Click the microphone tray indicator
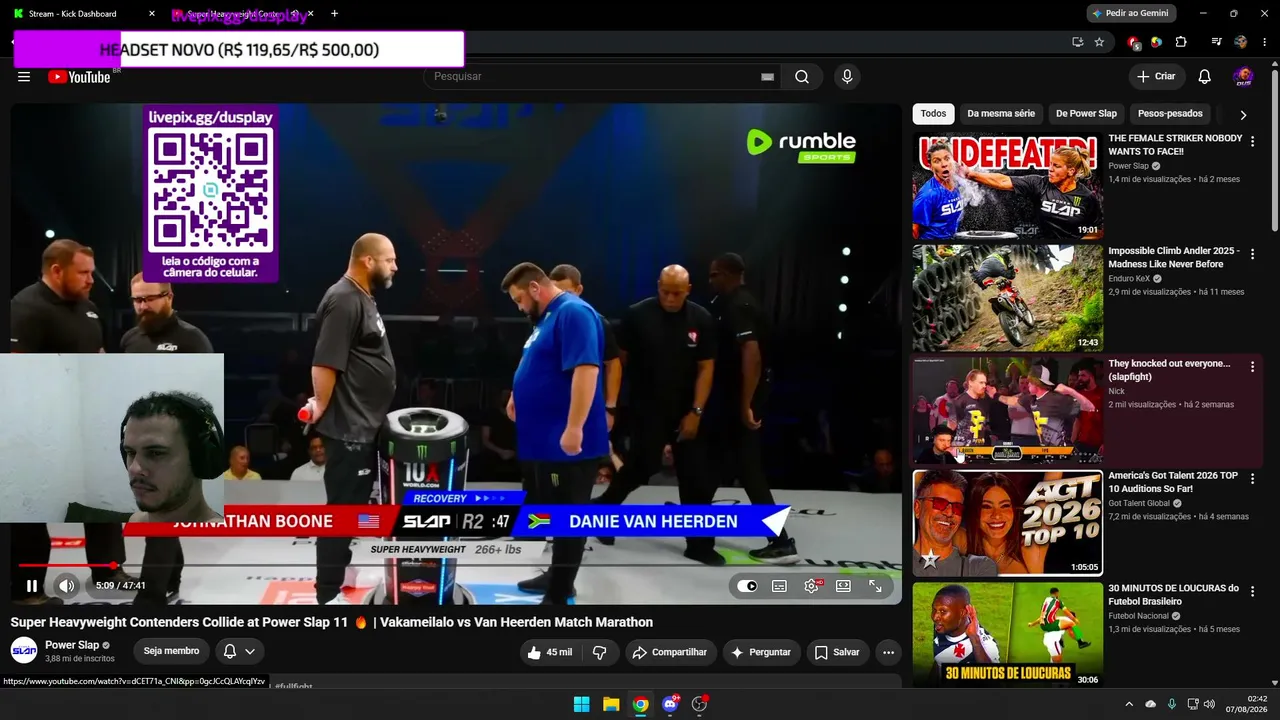This screenshot has width=1280, height=720. (1172, 704)
